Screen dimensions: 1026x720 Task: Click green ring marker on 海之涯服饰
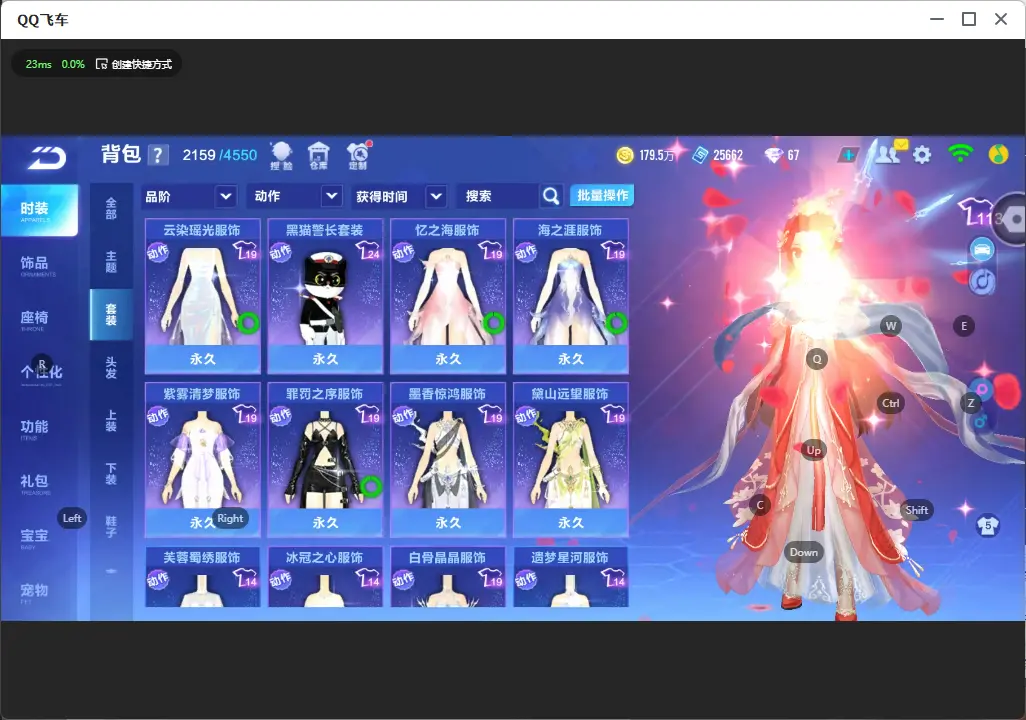pos(616,322)
